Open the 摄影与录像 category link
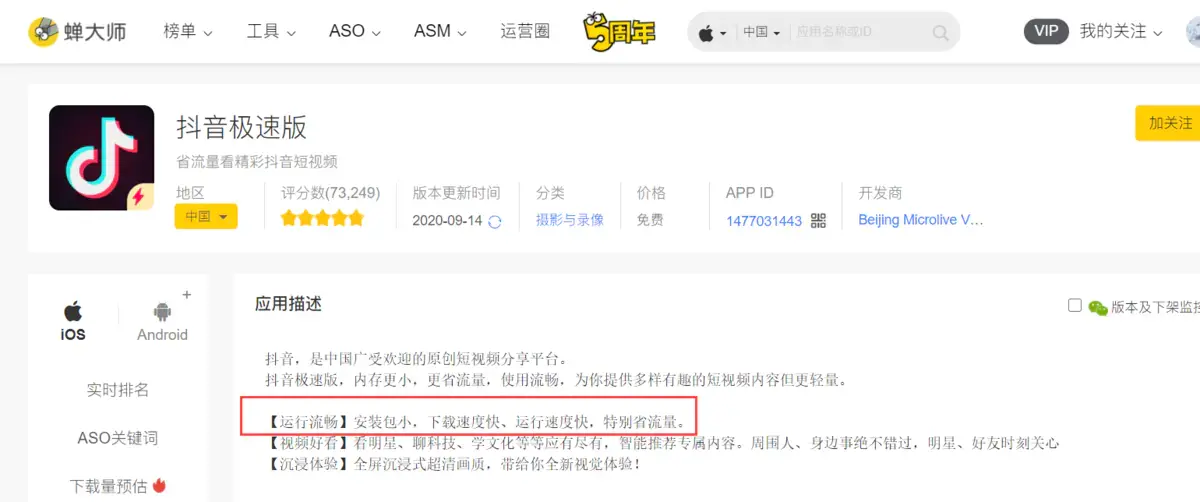The image size is (1200, 502). point(570,220)
